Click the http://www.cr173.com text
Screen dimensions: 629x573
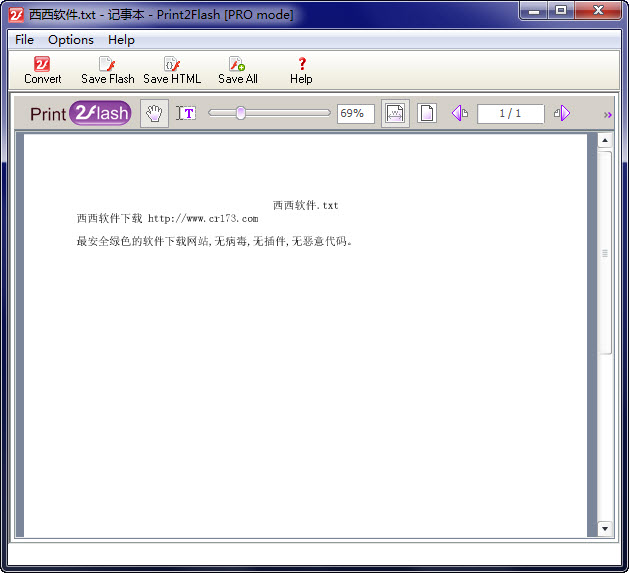[203, 219]
